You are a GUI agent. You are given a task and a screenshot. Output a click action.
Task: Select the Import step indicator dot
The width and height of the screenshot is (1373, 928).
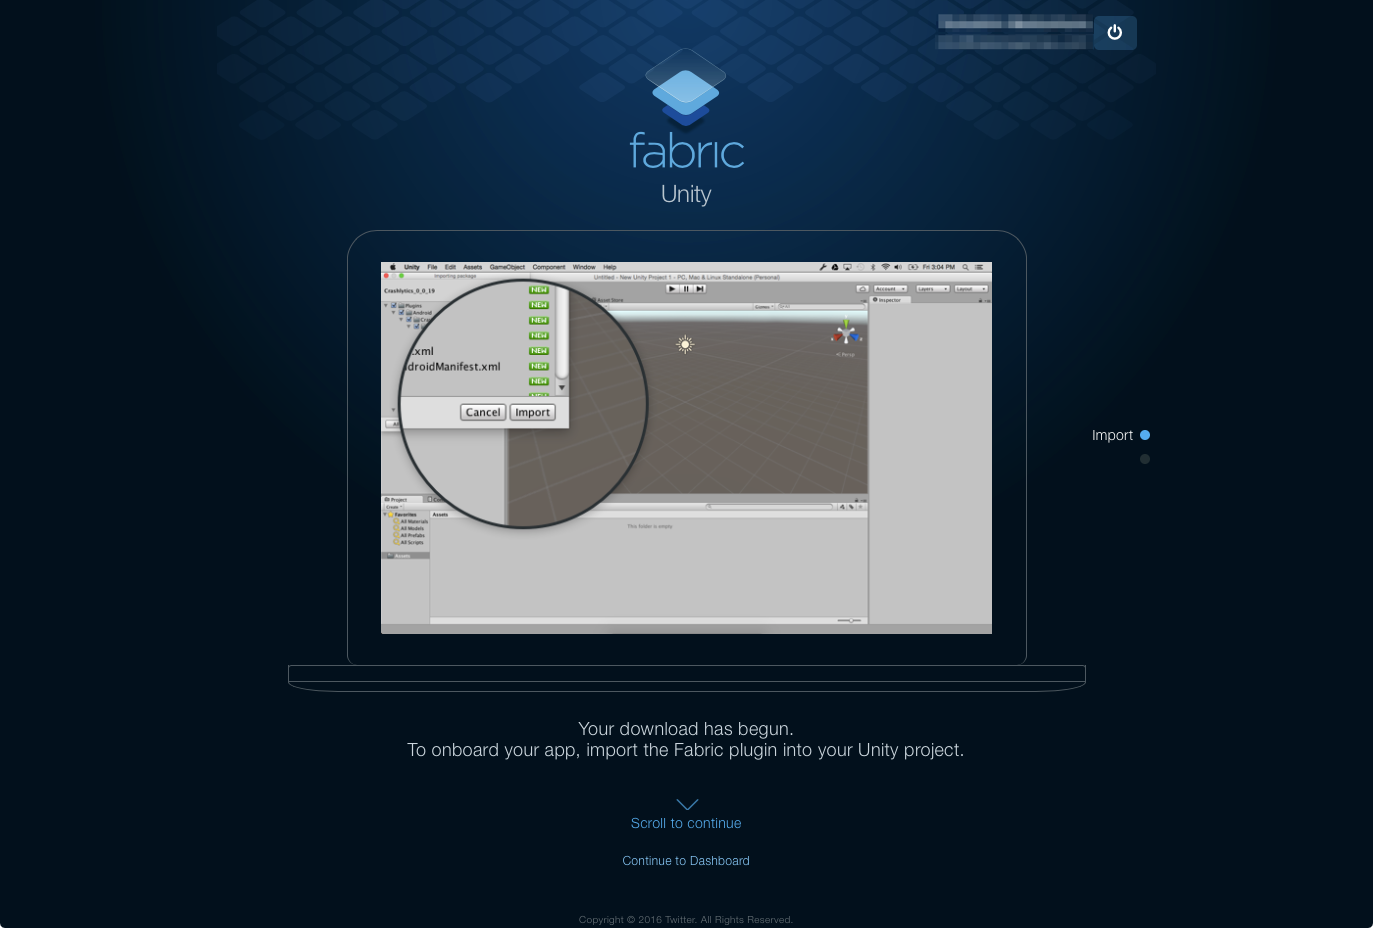click(x=1145, y=435)
